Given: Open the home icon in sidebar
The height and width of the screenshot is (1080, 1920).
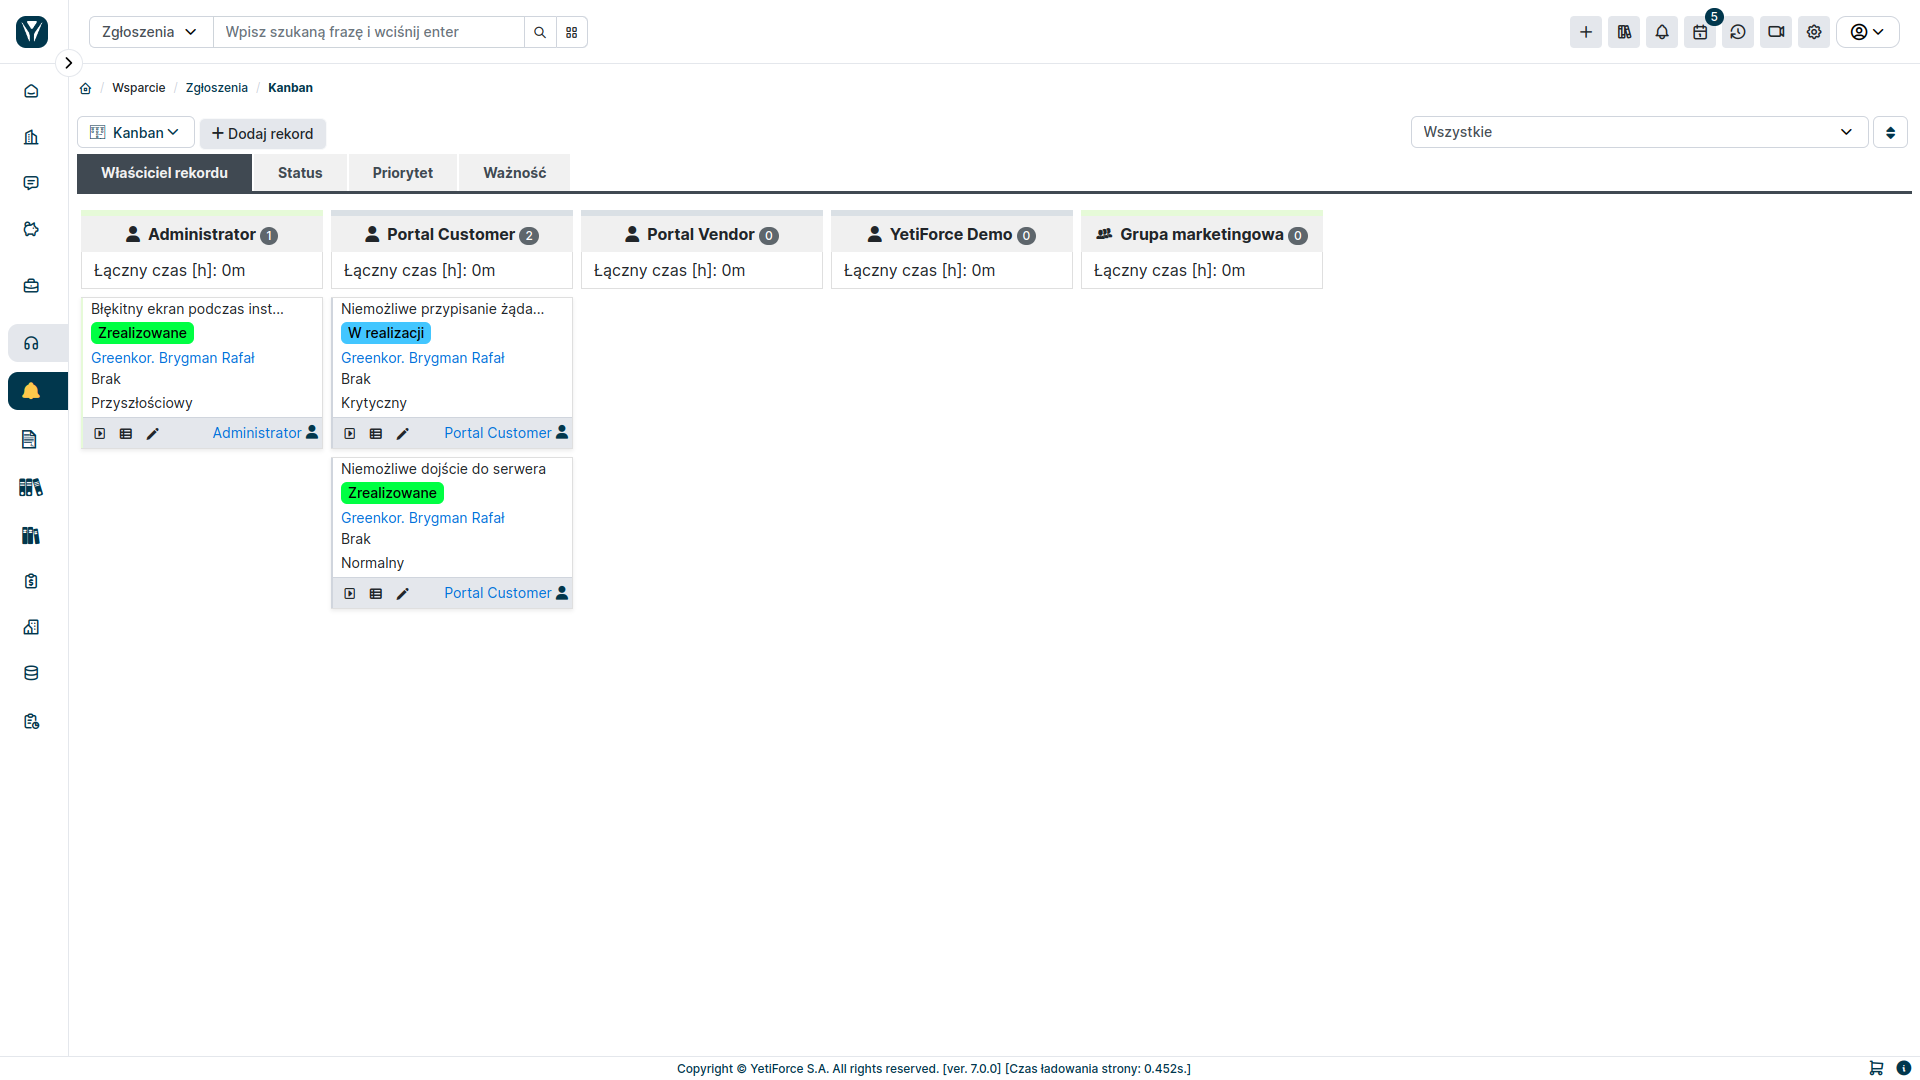Looking at the screenshot, I should click(31, 91).
